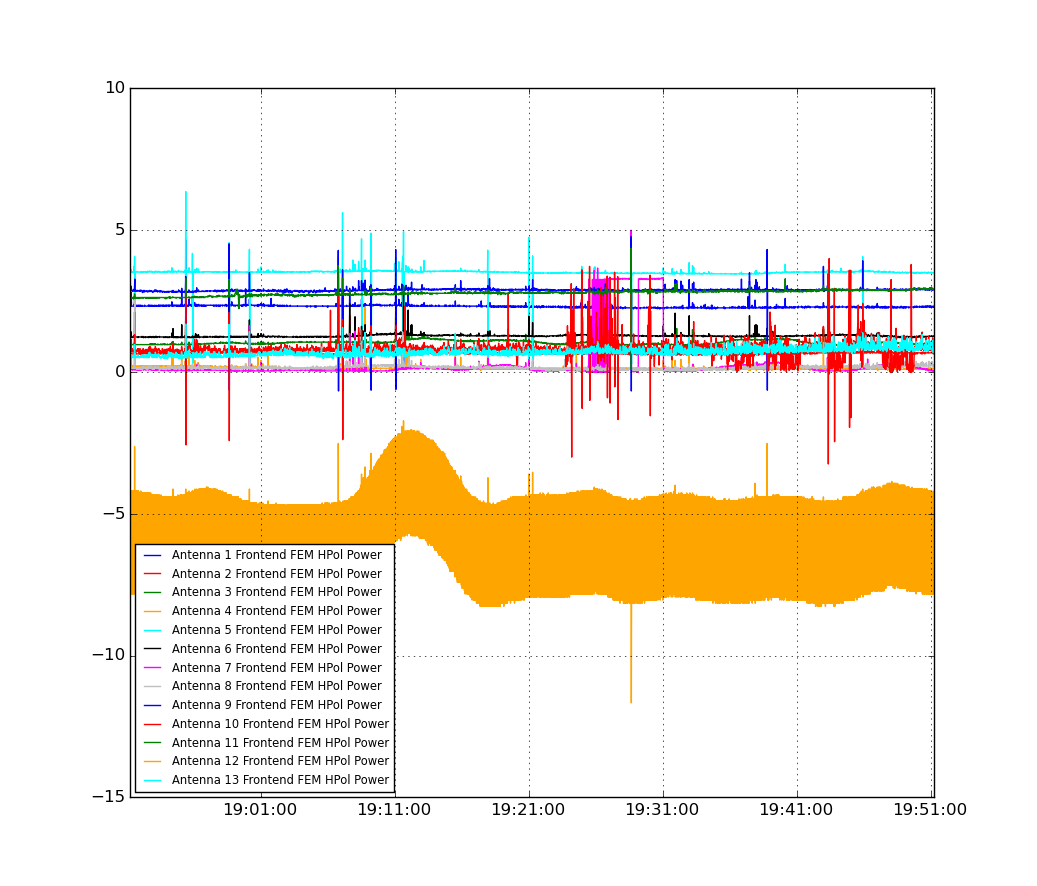The image size is (1037, 886).
Task: Click the Antenna 10 Frontend FEM HPol Power entry
Action: click(x=267, y=724)
